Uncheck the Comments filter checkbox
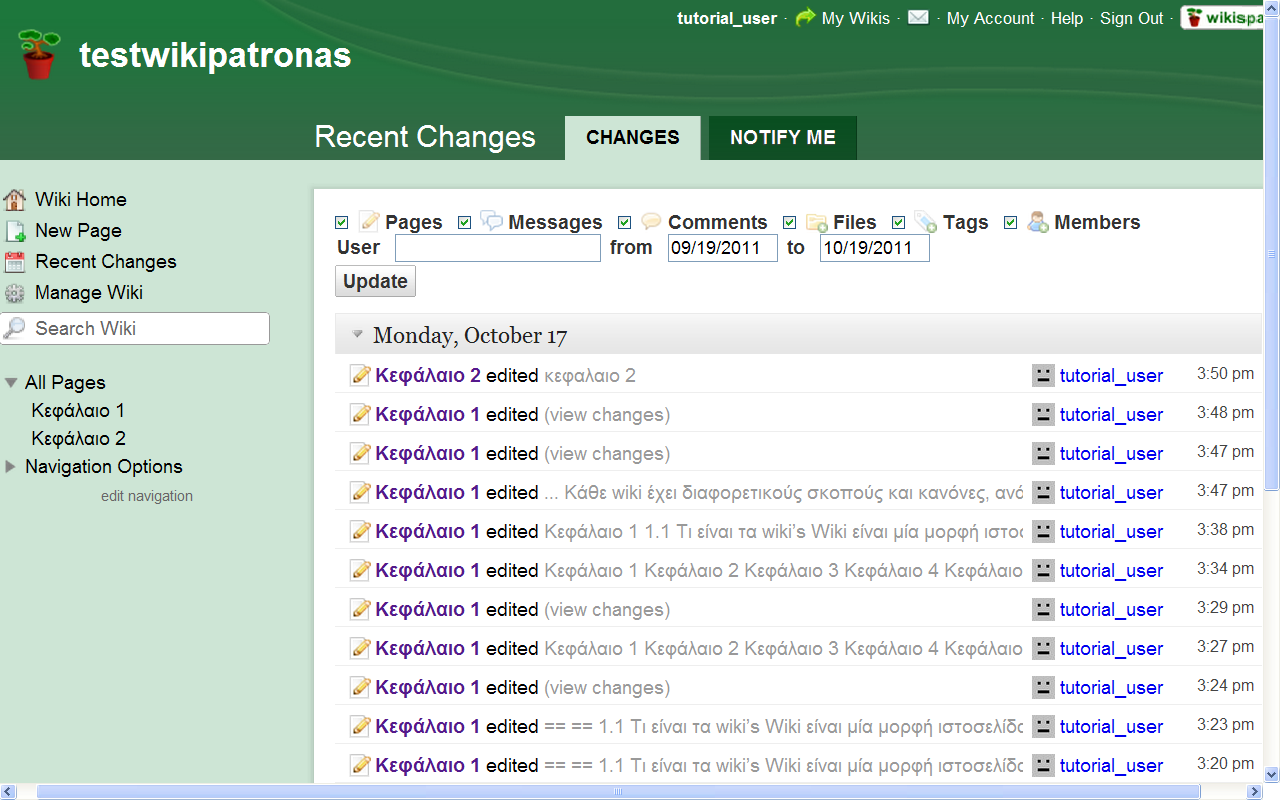 coord(624,222)
